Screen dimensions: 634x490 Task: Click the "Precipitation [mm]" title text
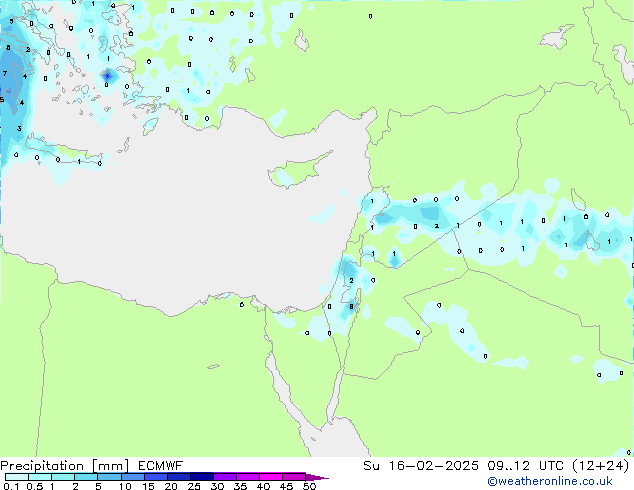click(x=65, y=466)
